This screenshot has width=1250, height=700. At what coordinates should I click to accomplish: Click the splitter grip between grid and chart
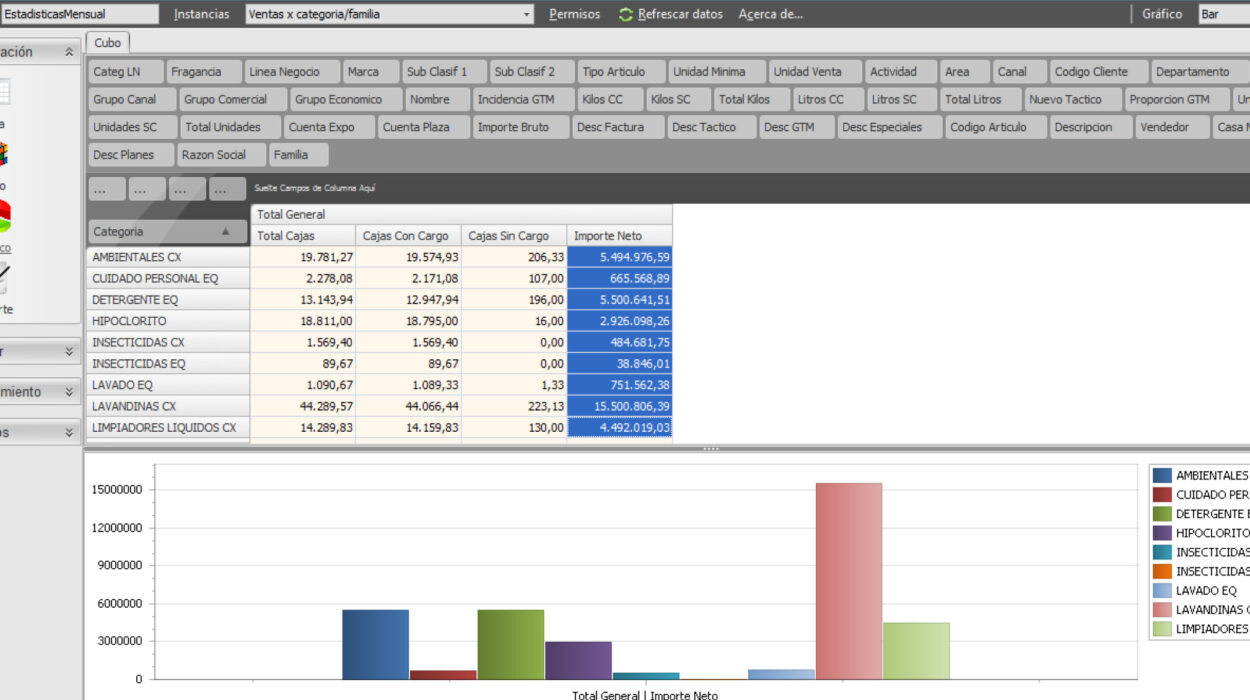[x=711, y=449]
